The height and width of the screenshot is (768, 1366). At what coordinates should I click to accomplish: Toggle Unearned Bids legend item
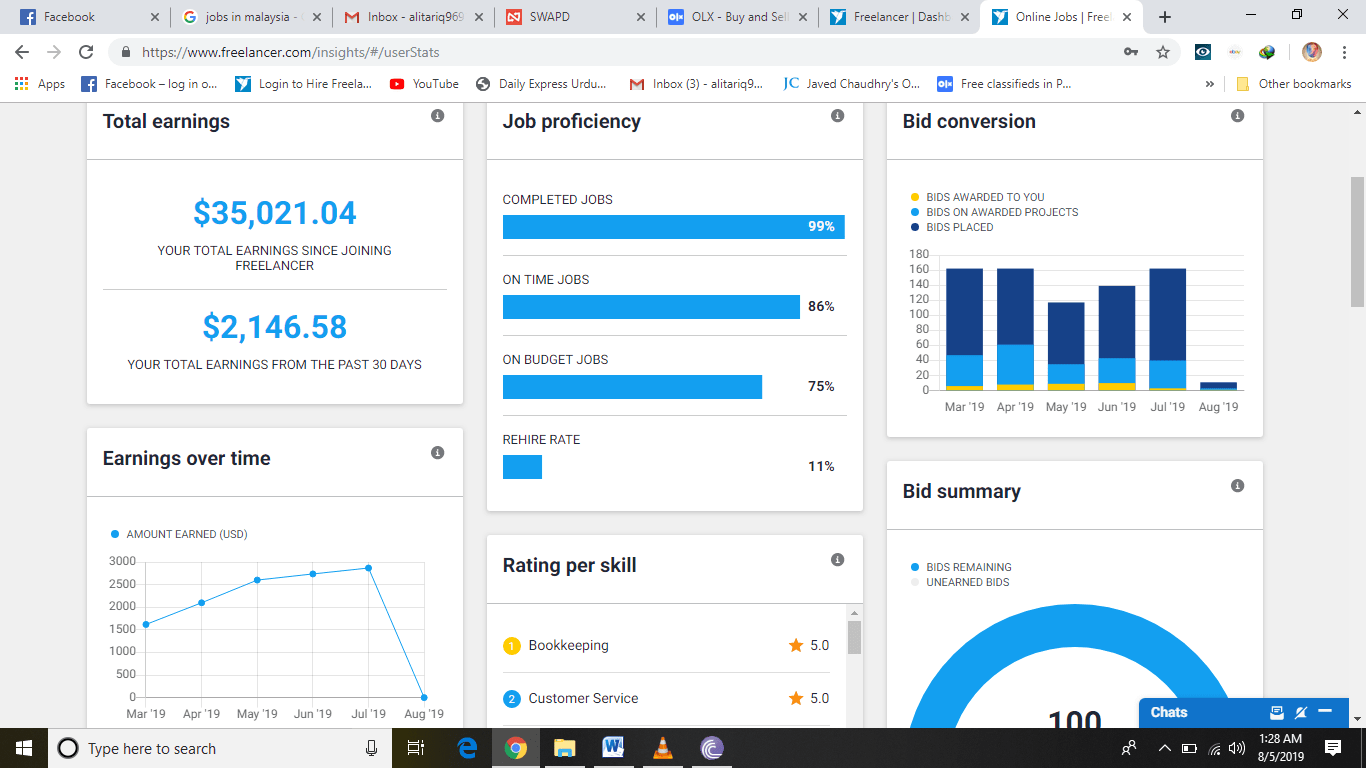tap(960, 582)
